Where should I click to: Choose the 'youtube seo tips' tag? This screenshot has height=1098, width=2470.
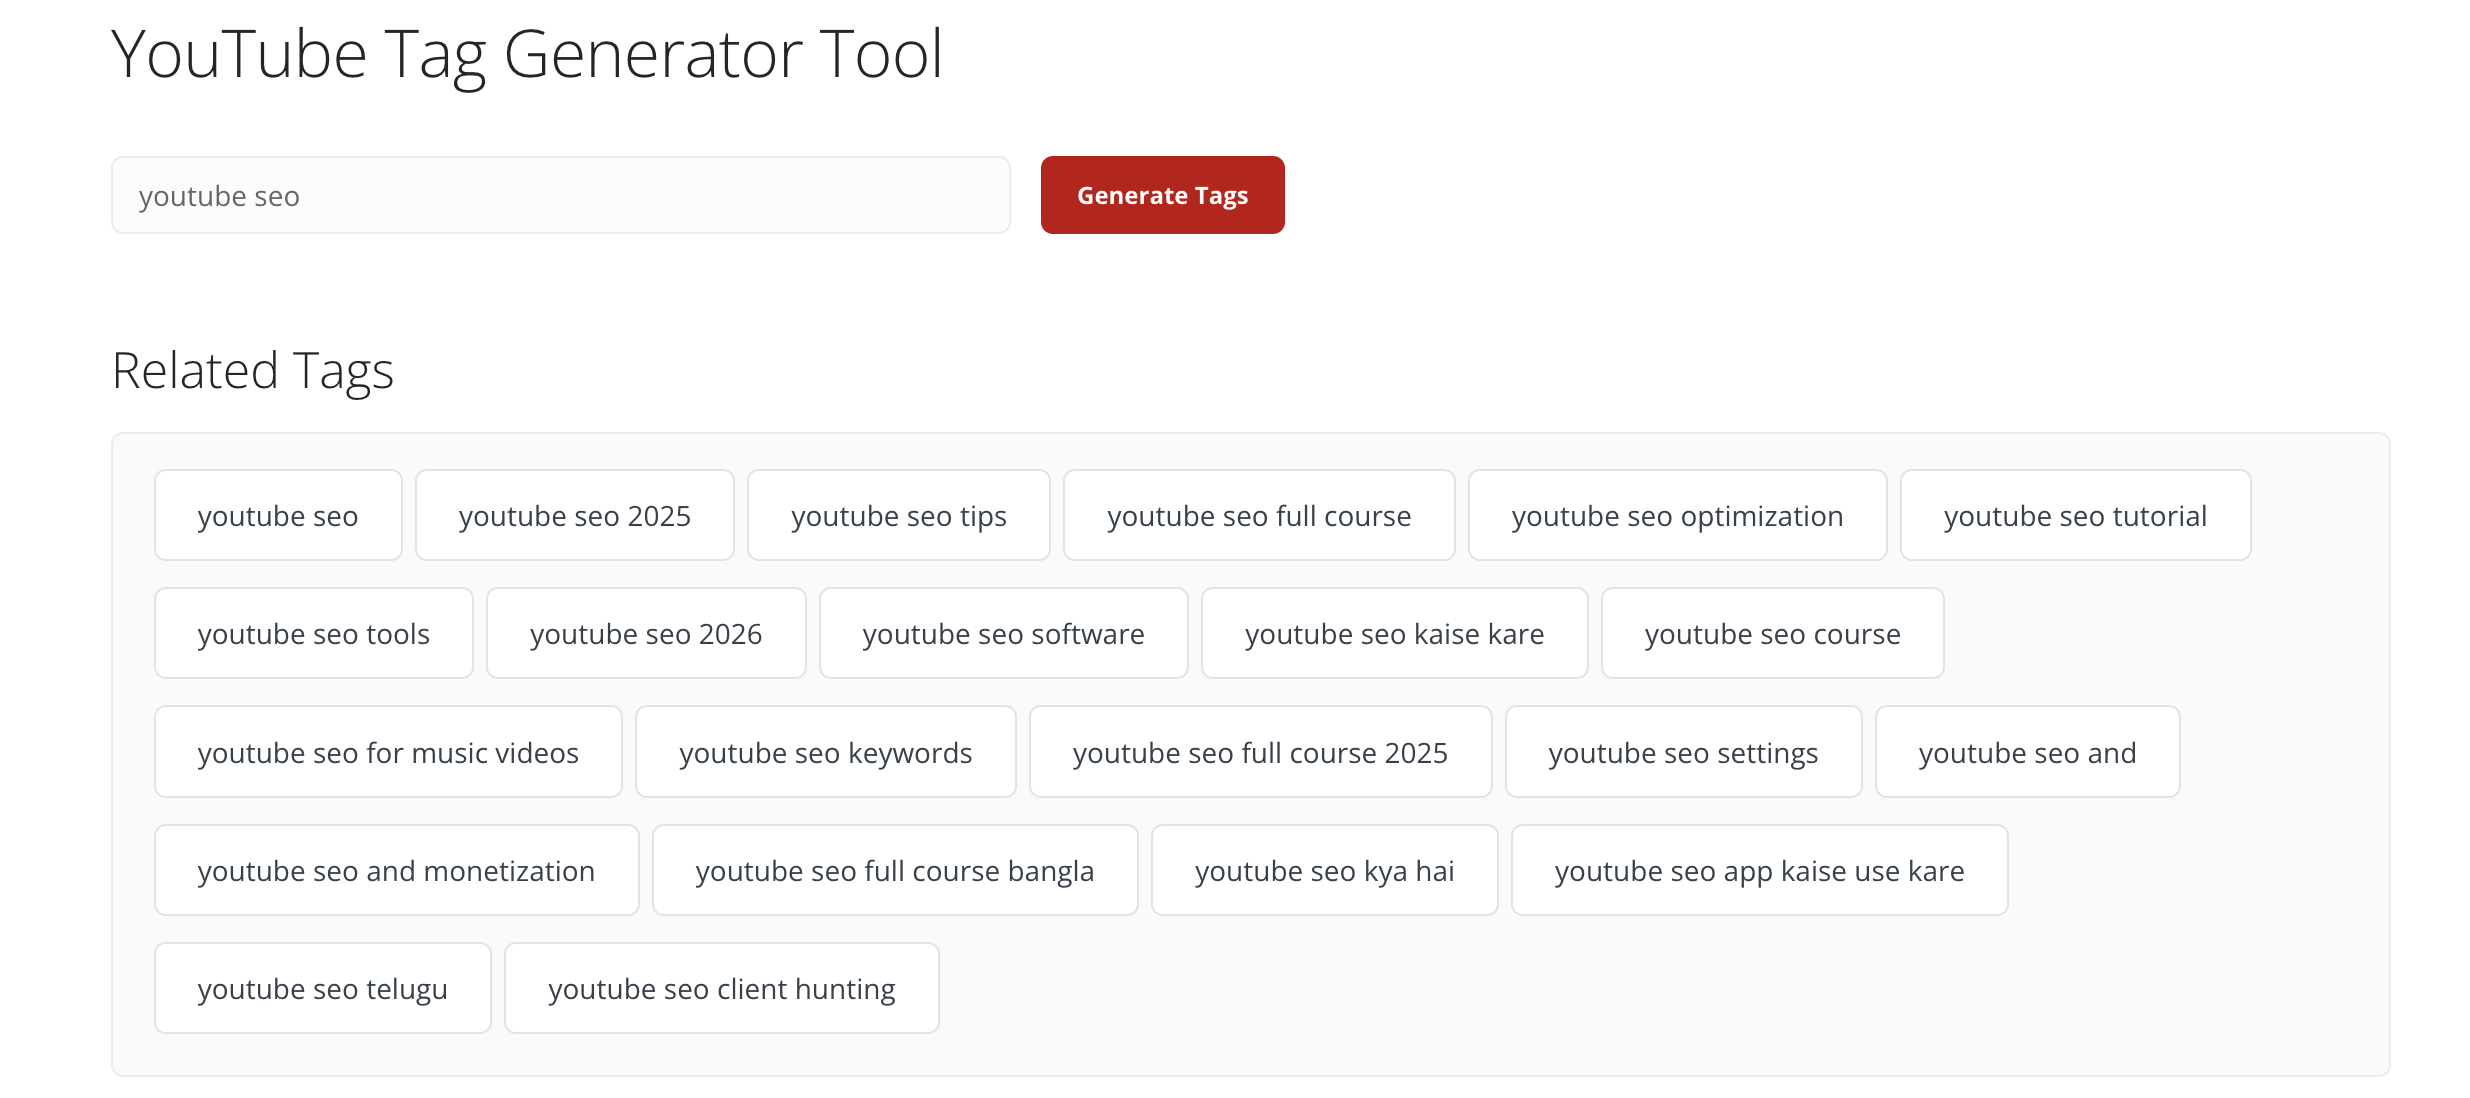pos(899,515)
